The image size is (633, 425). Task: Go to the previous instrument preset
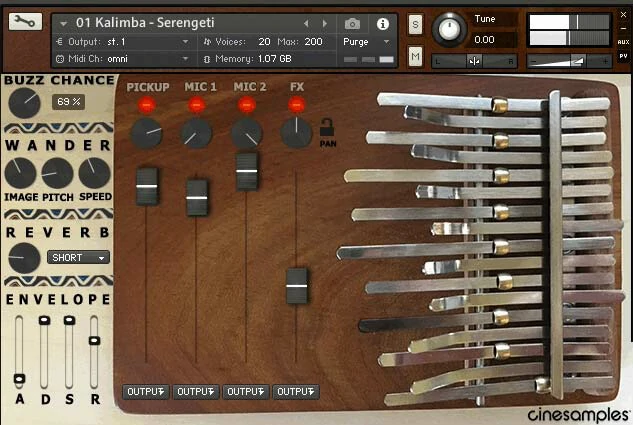tap(306, 23)
